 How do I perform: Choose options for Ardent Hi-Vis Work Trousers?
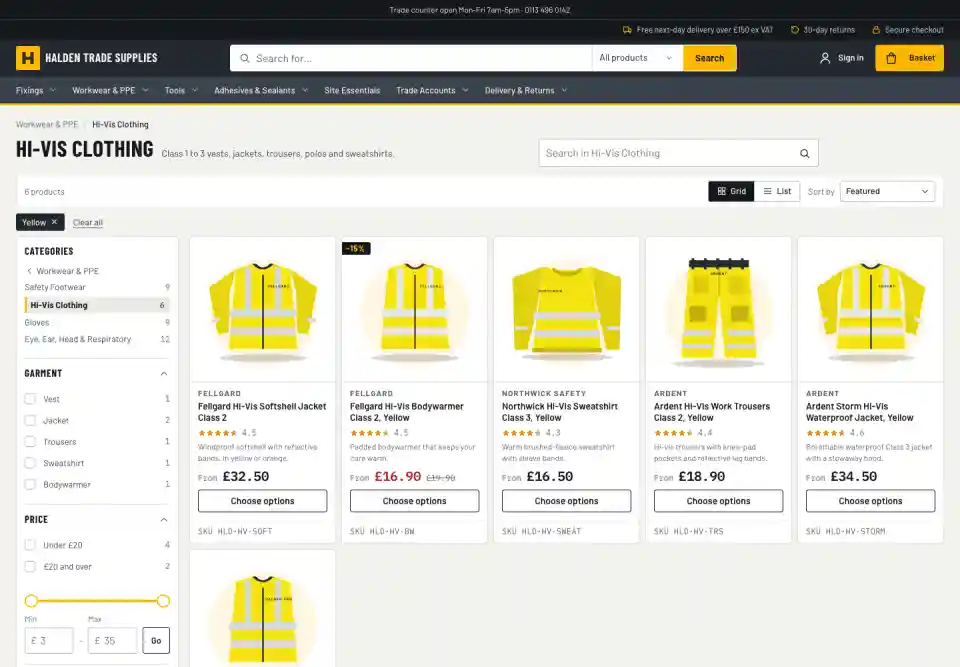coord(718,501)
